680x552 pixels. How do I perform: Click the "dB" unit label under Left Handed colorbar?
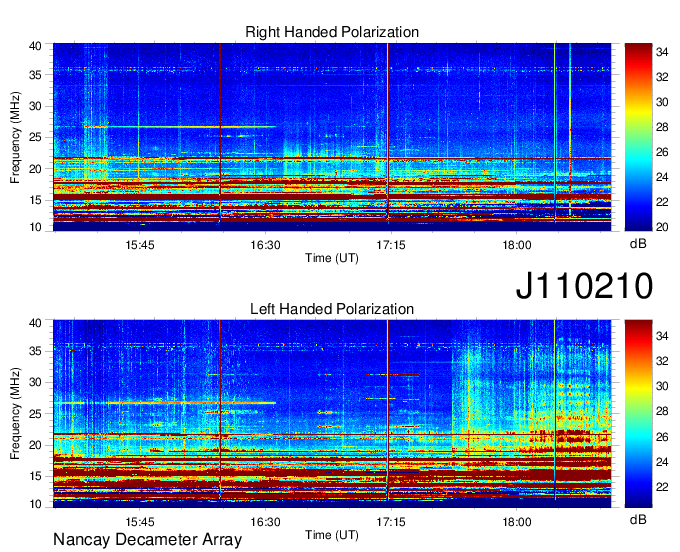(638, 519)
